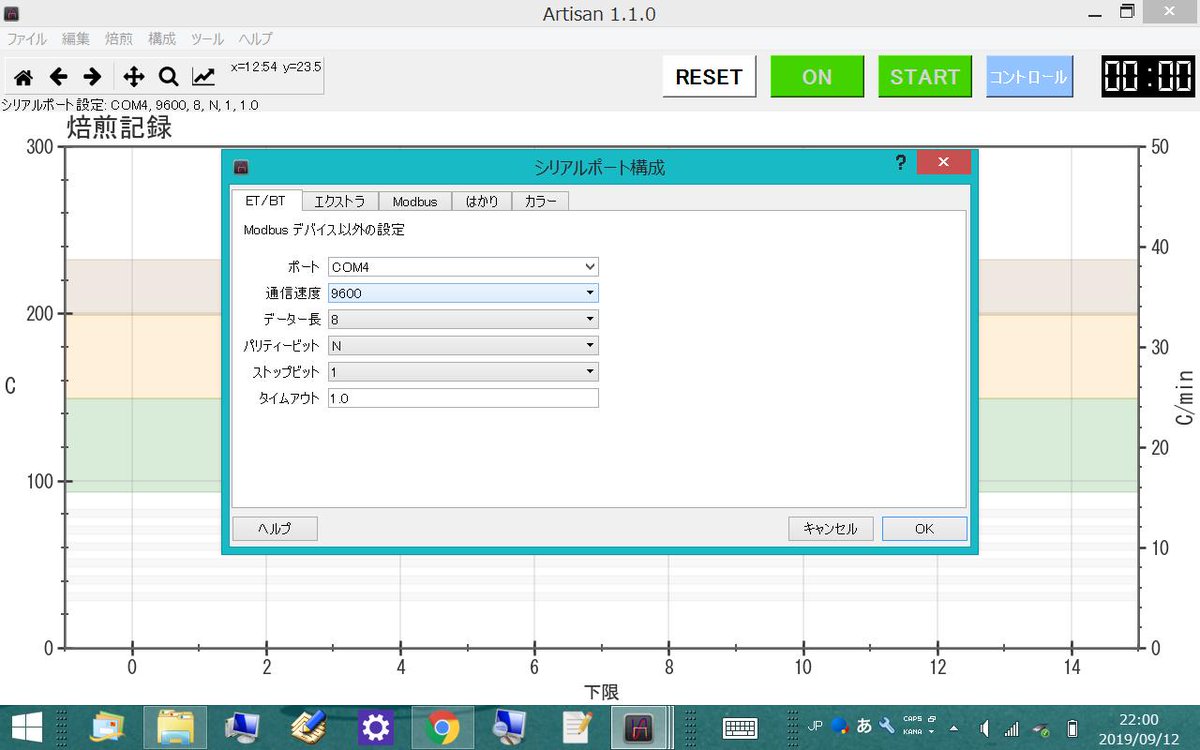
Task: Go forward to next view arrow
Action: point(92,76)
